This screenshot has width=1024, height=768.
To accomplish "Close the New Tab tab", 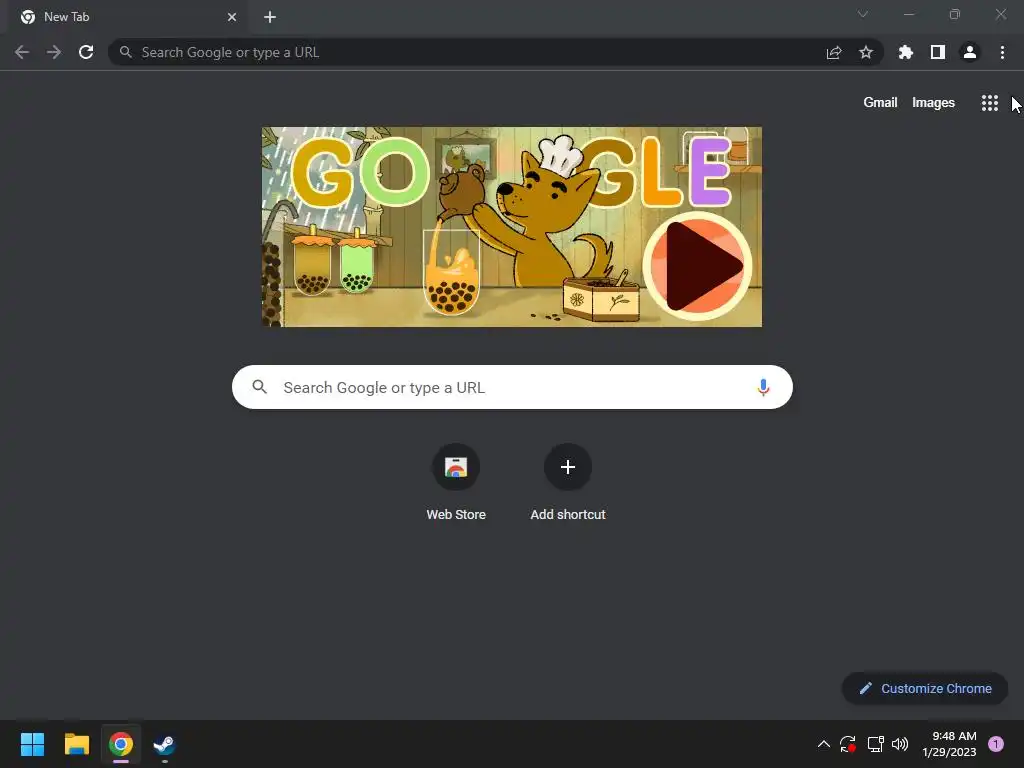I will click(x=232, y=17).
